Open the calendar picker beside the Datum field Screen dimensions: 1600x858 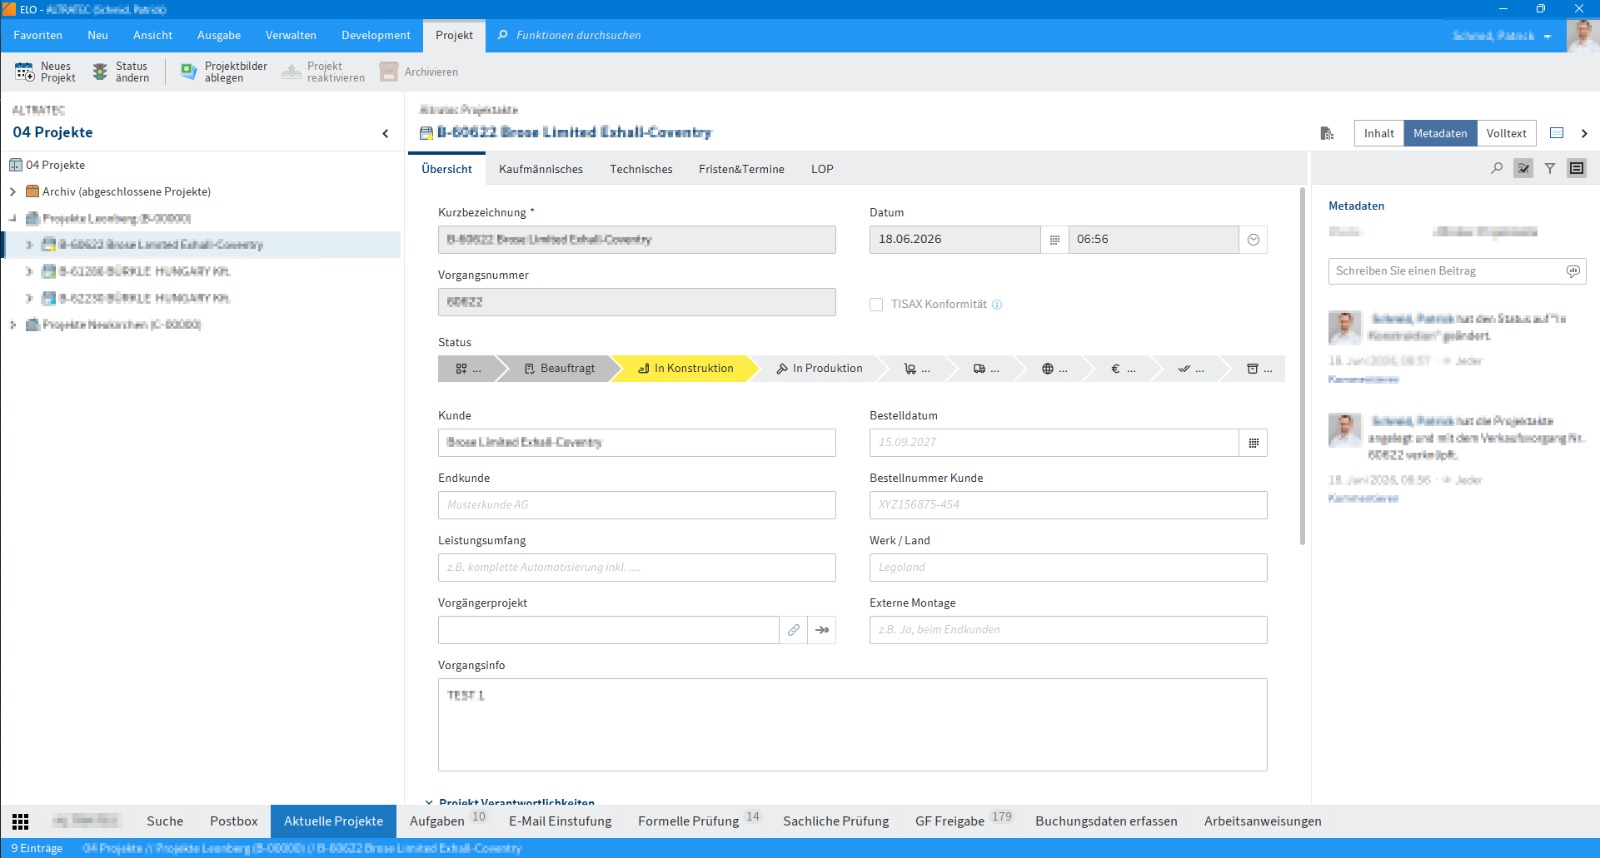[1054, 240]
